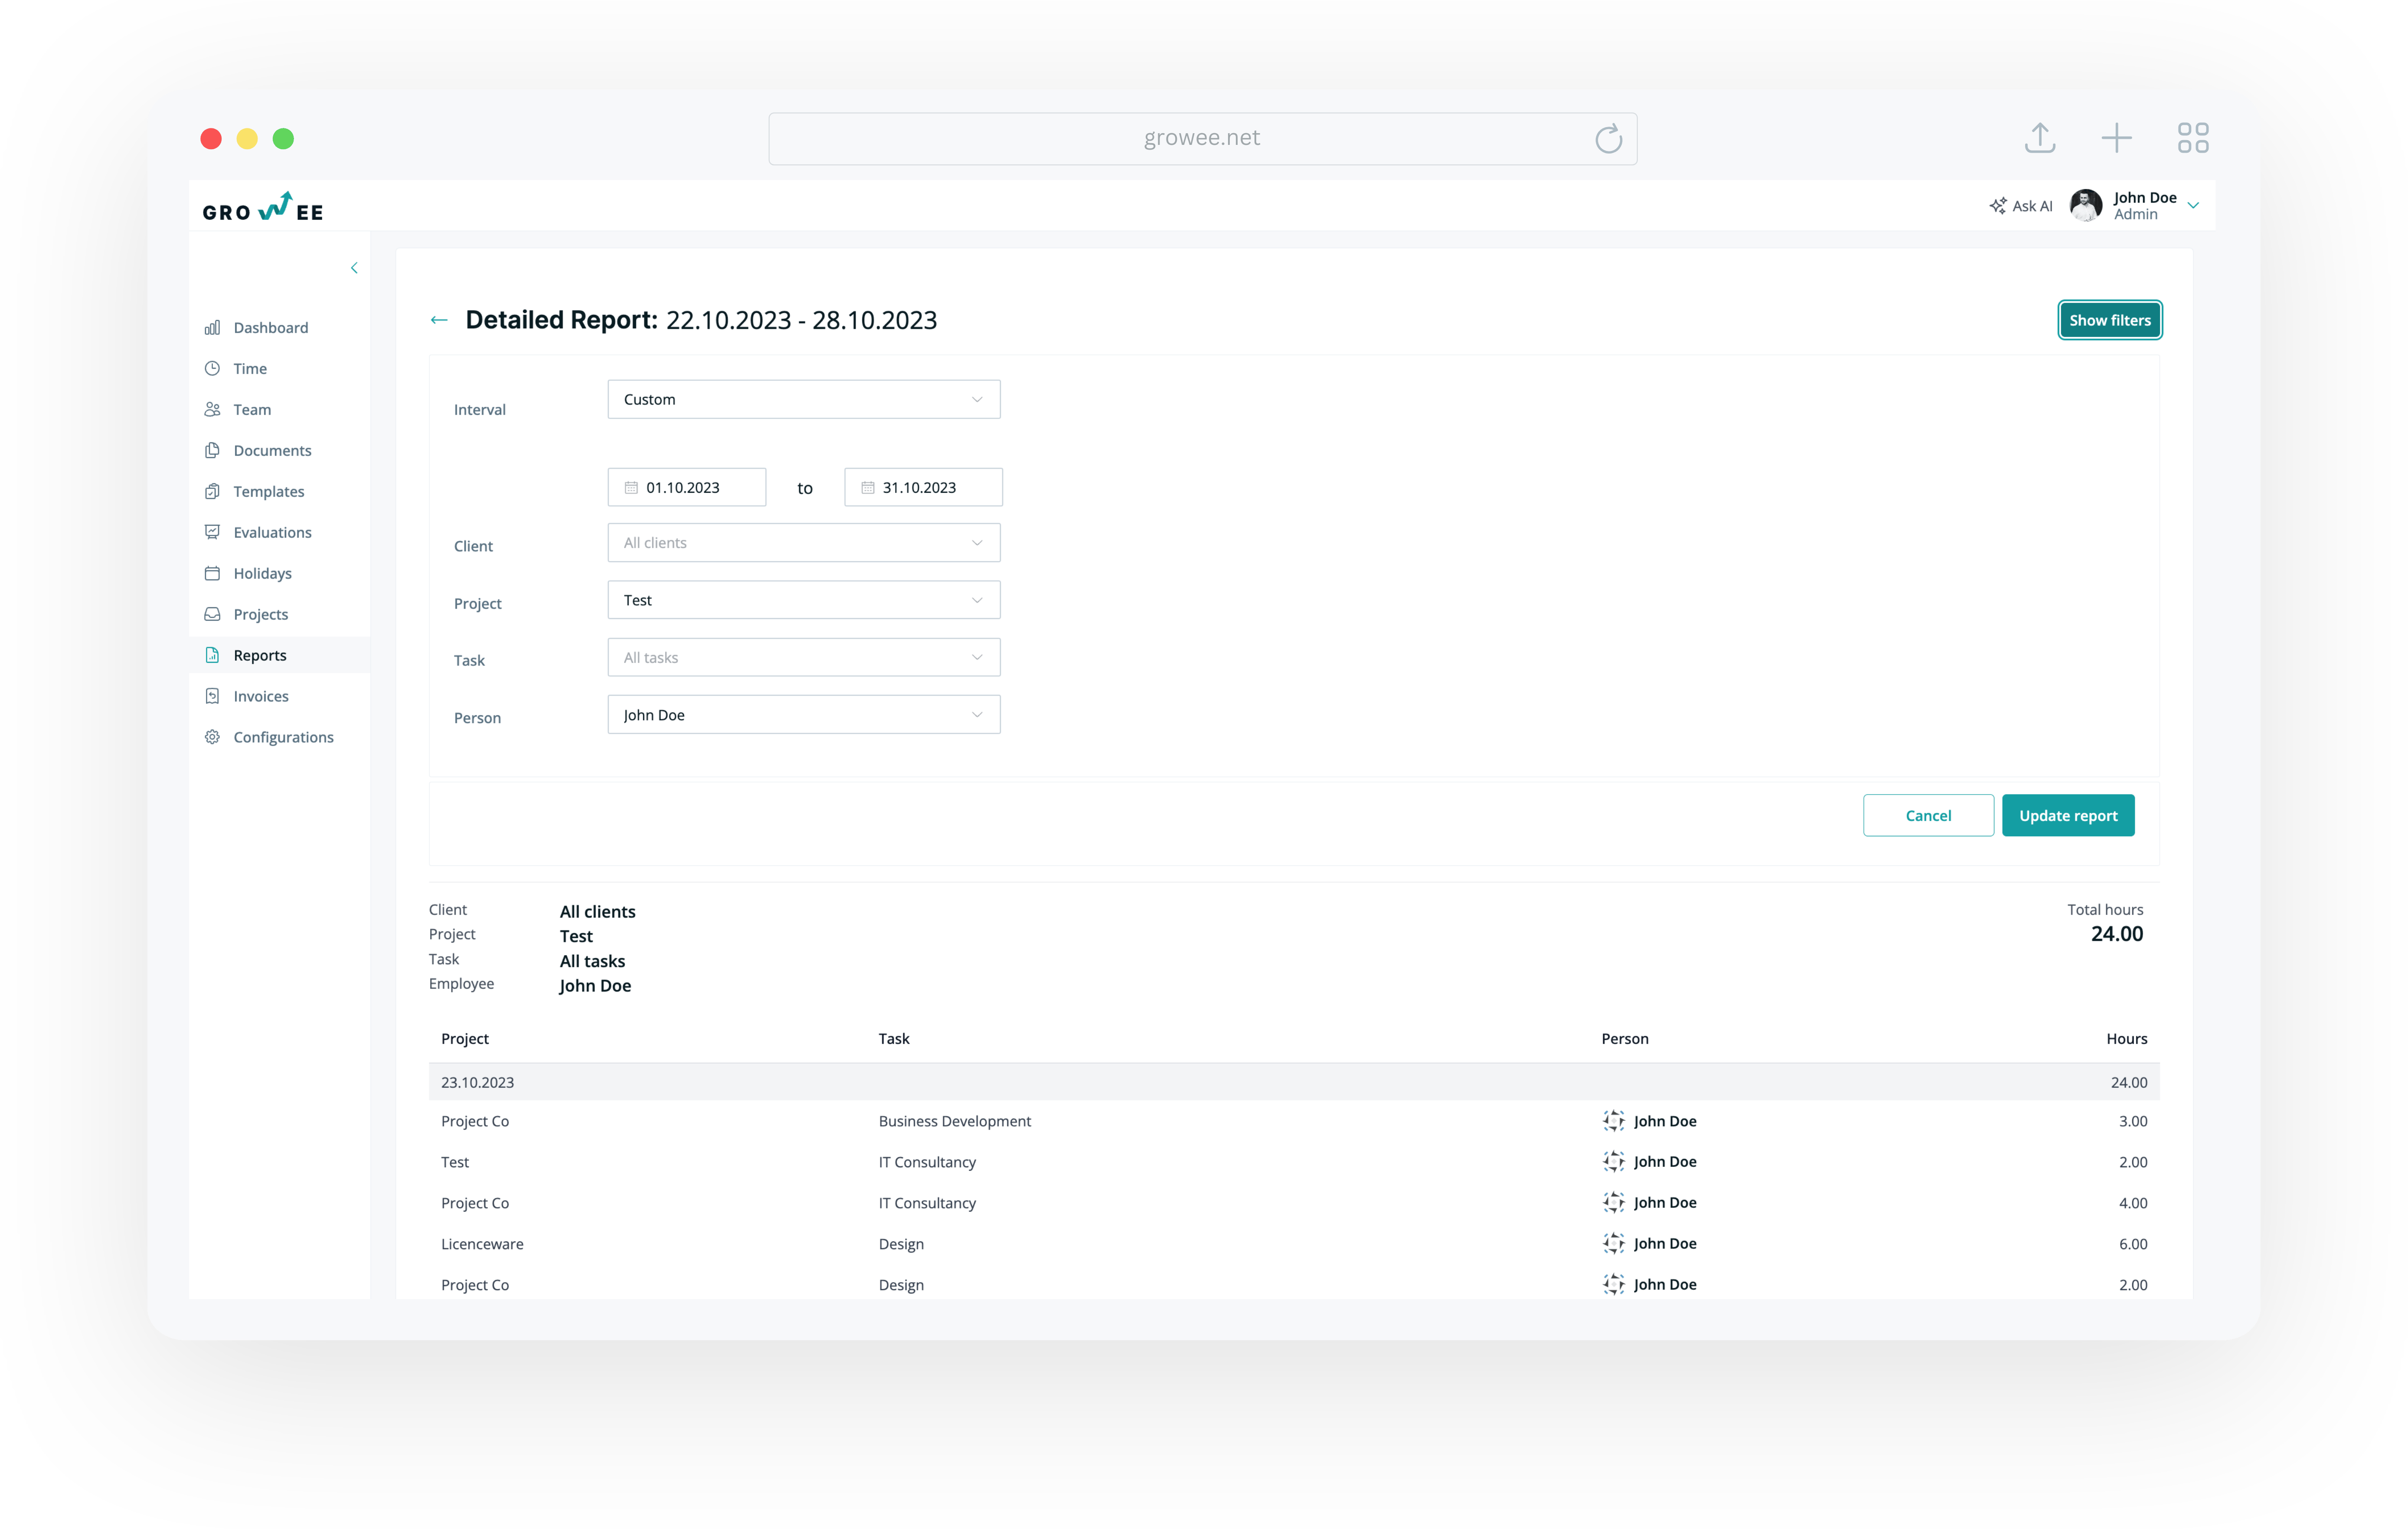This screenshot has width=2408, height=1529.
Task: Open the All tasks dropdown
Action: (804, 658)
